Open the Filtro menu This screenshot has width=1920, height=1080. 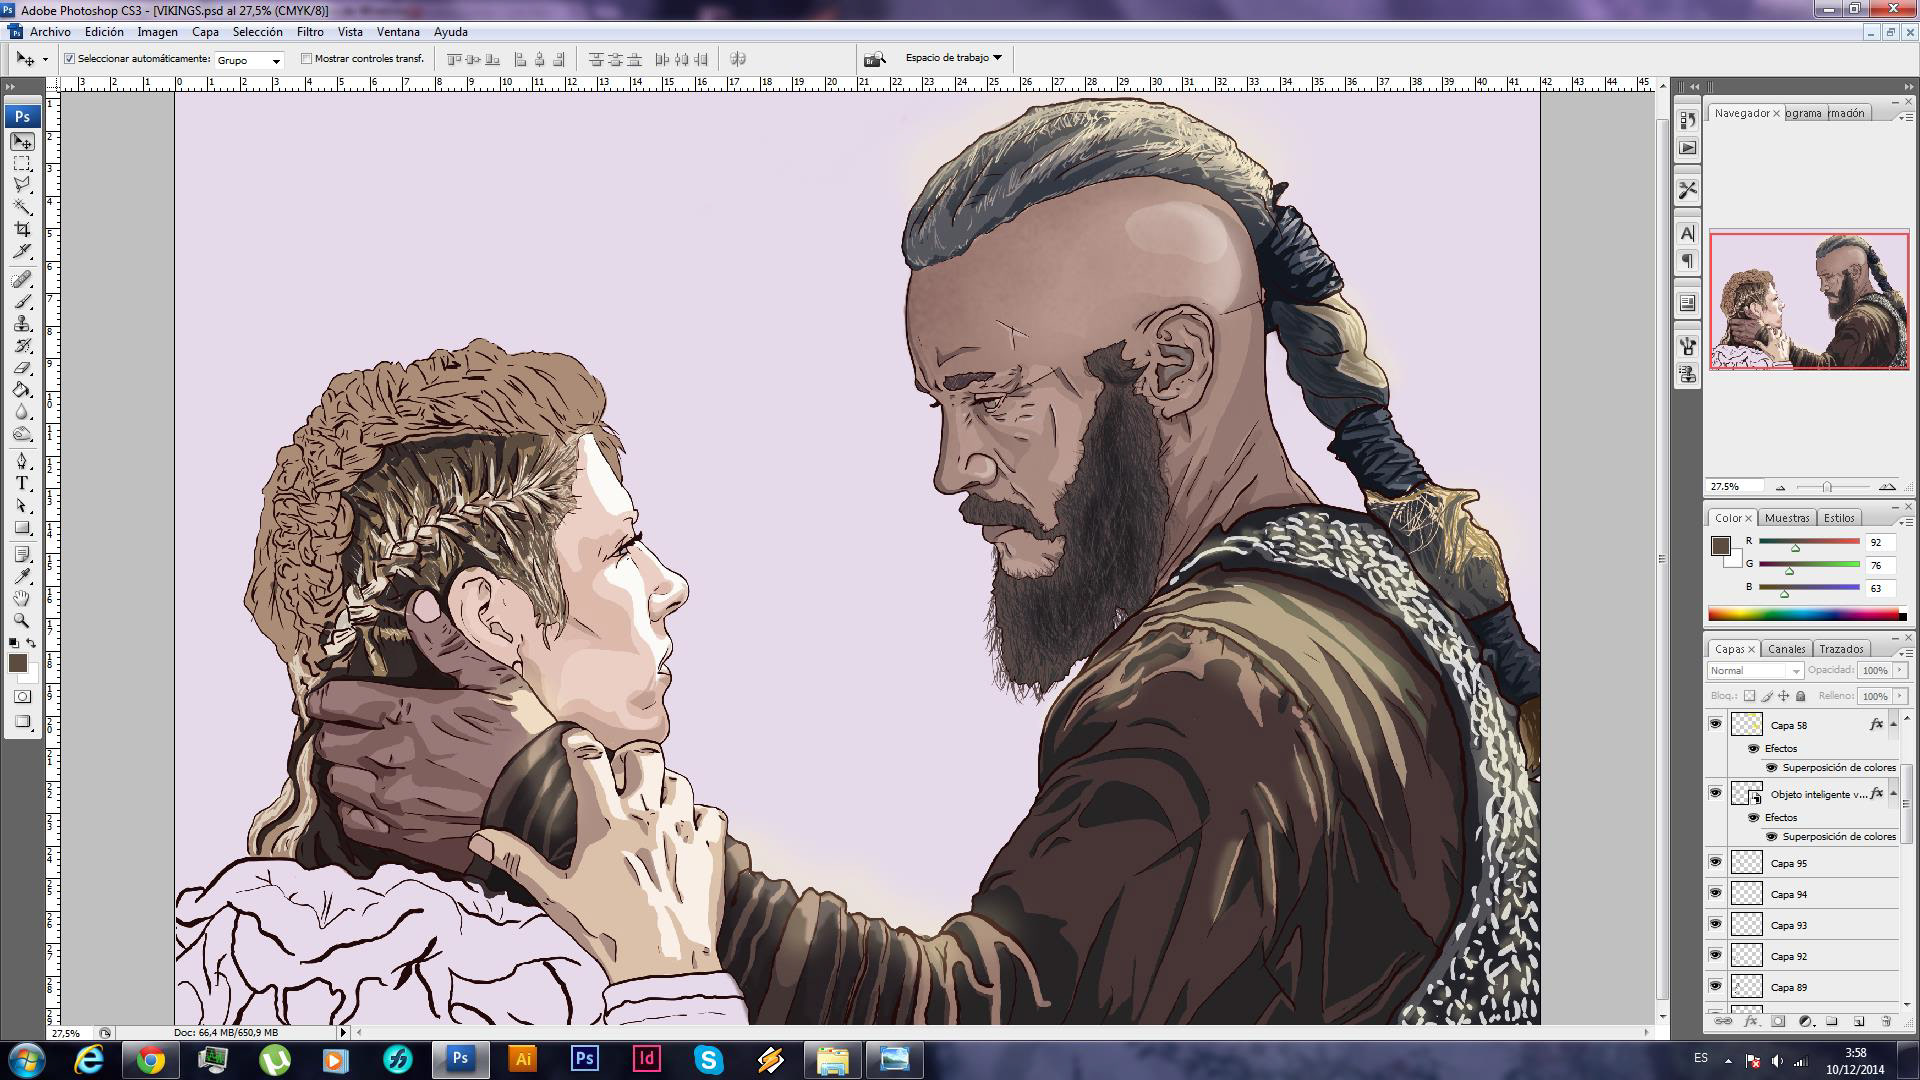pyautogui.click(x=310, y=32)
